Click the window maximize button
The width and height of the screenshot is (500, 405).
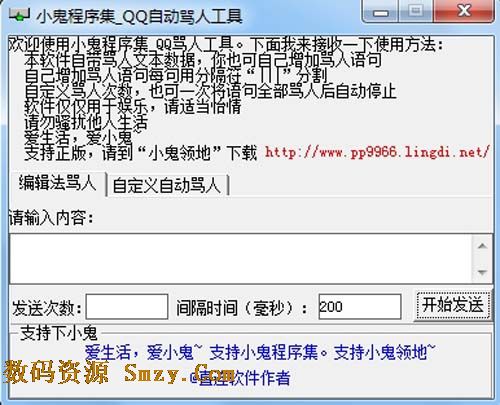pyautogui.click(x=416, y=12)
